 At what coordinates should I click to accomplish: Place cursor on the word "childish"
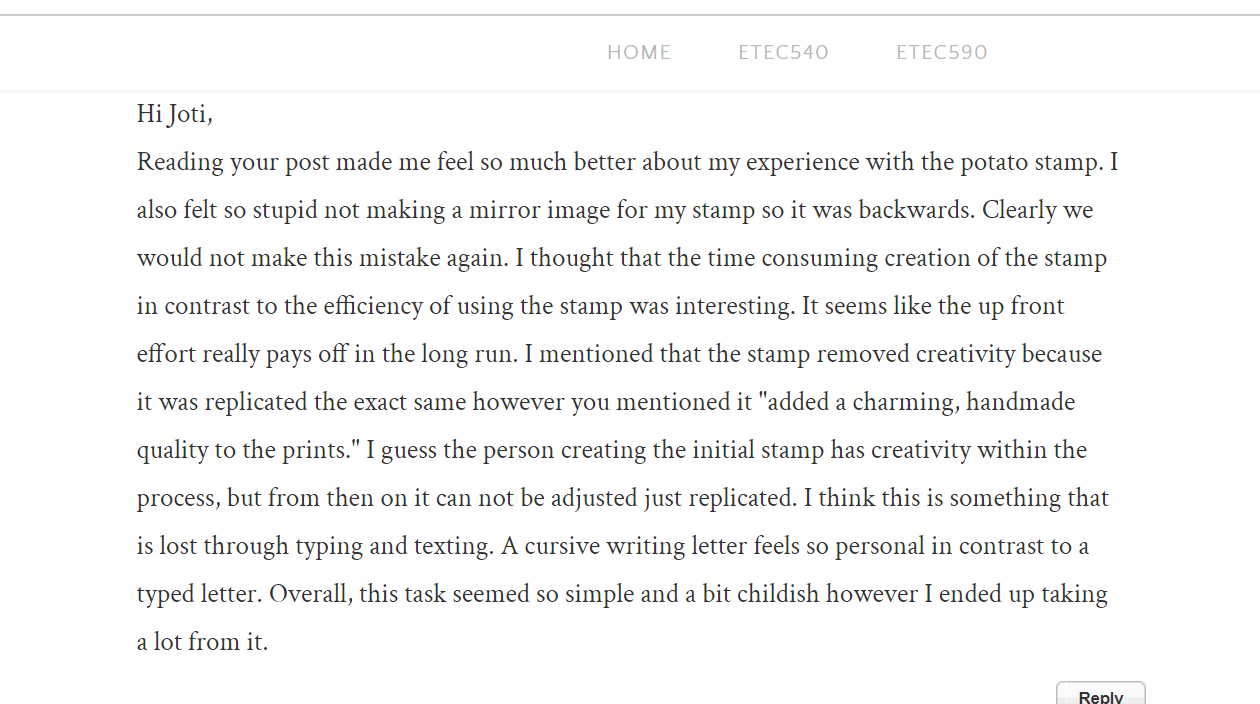click(x=777, y=595)
